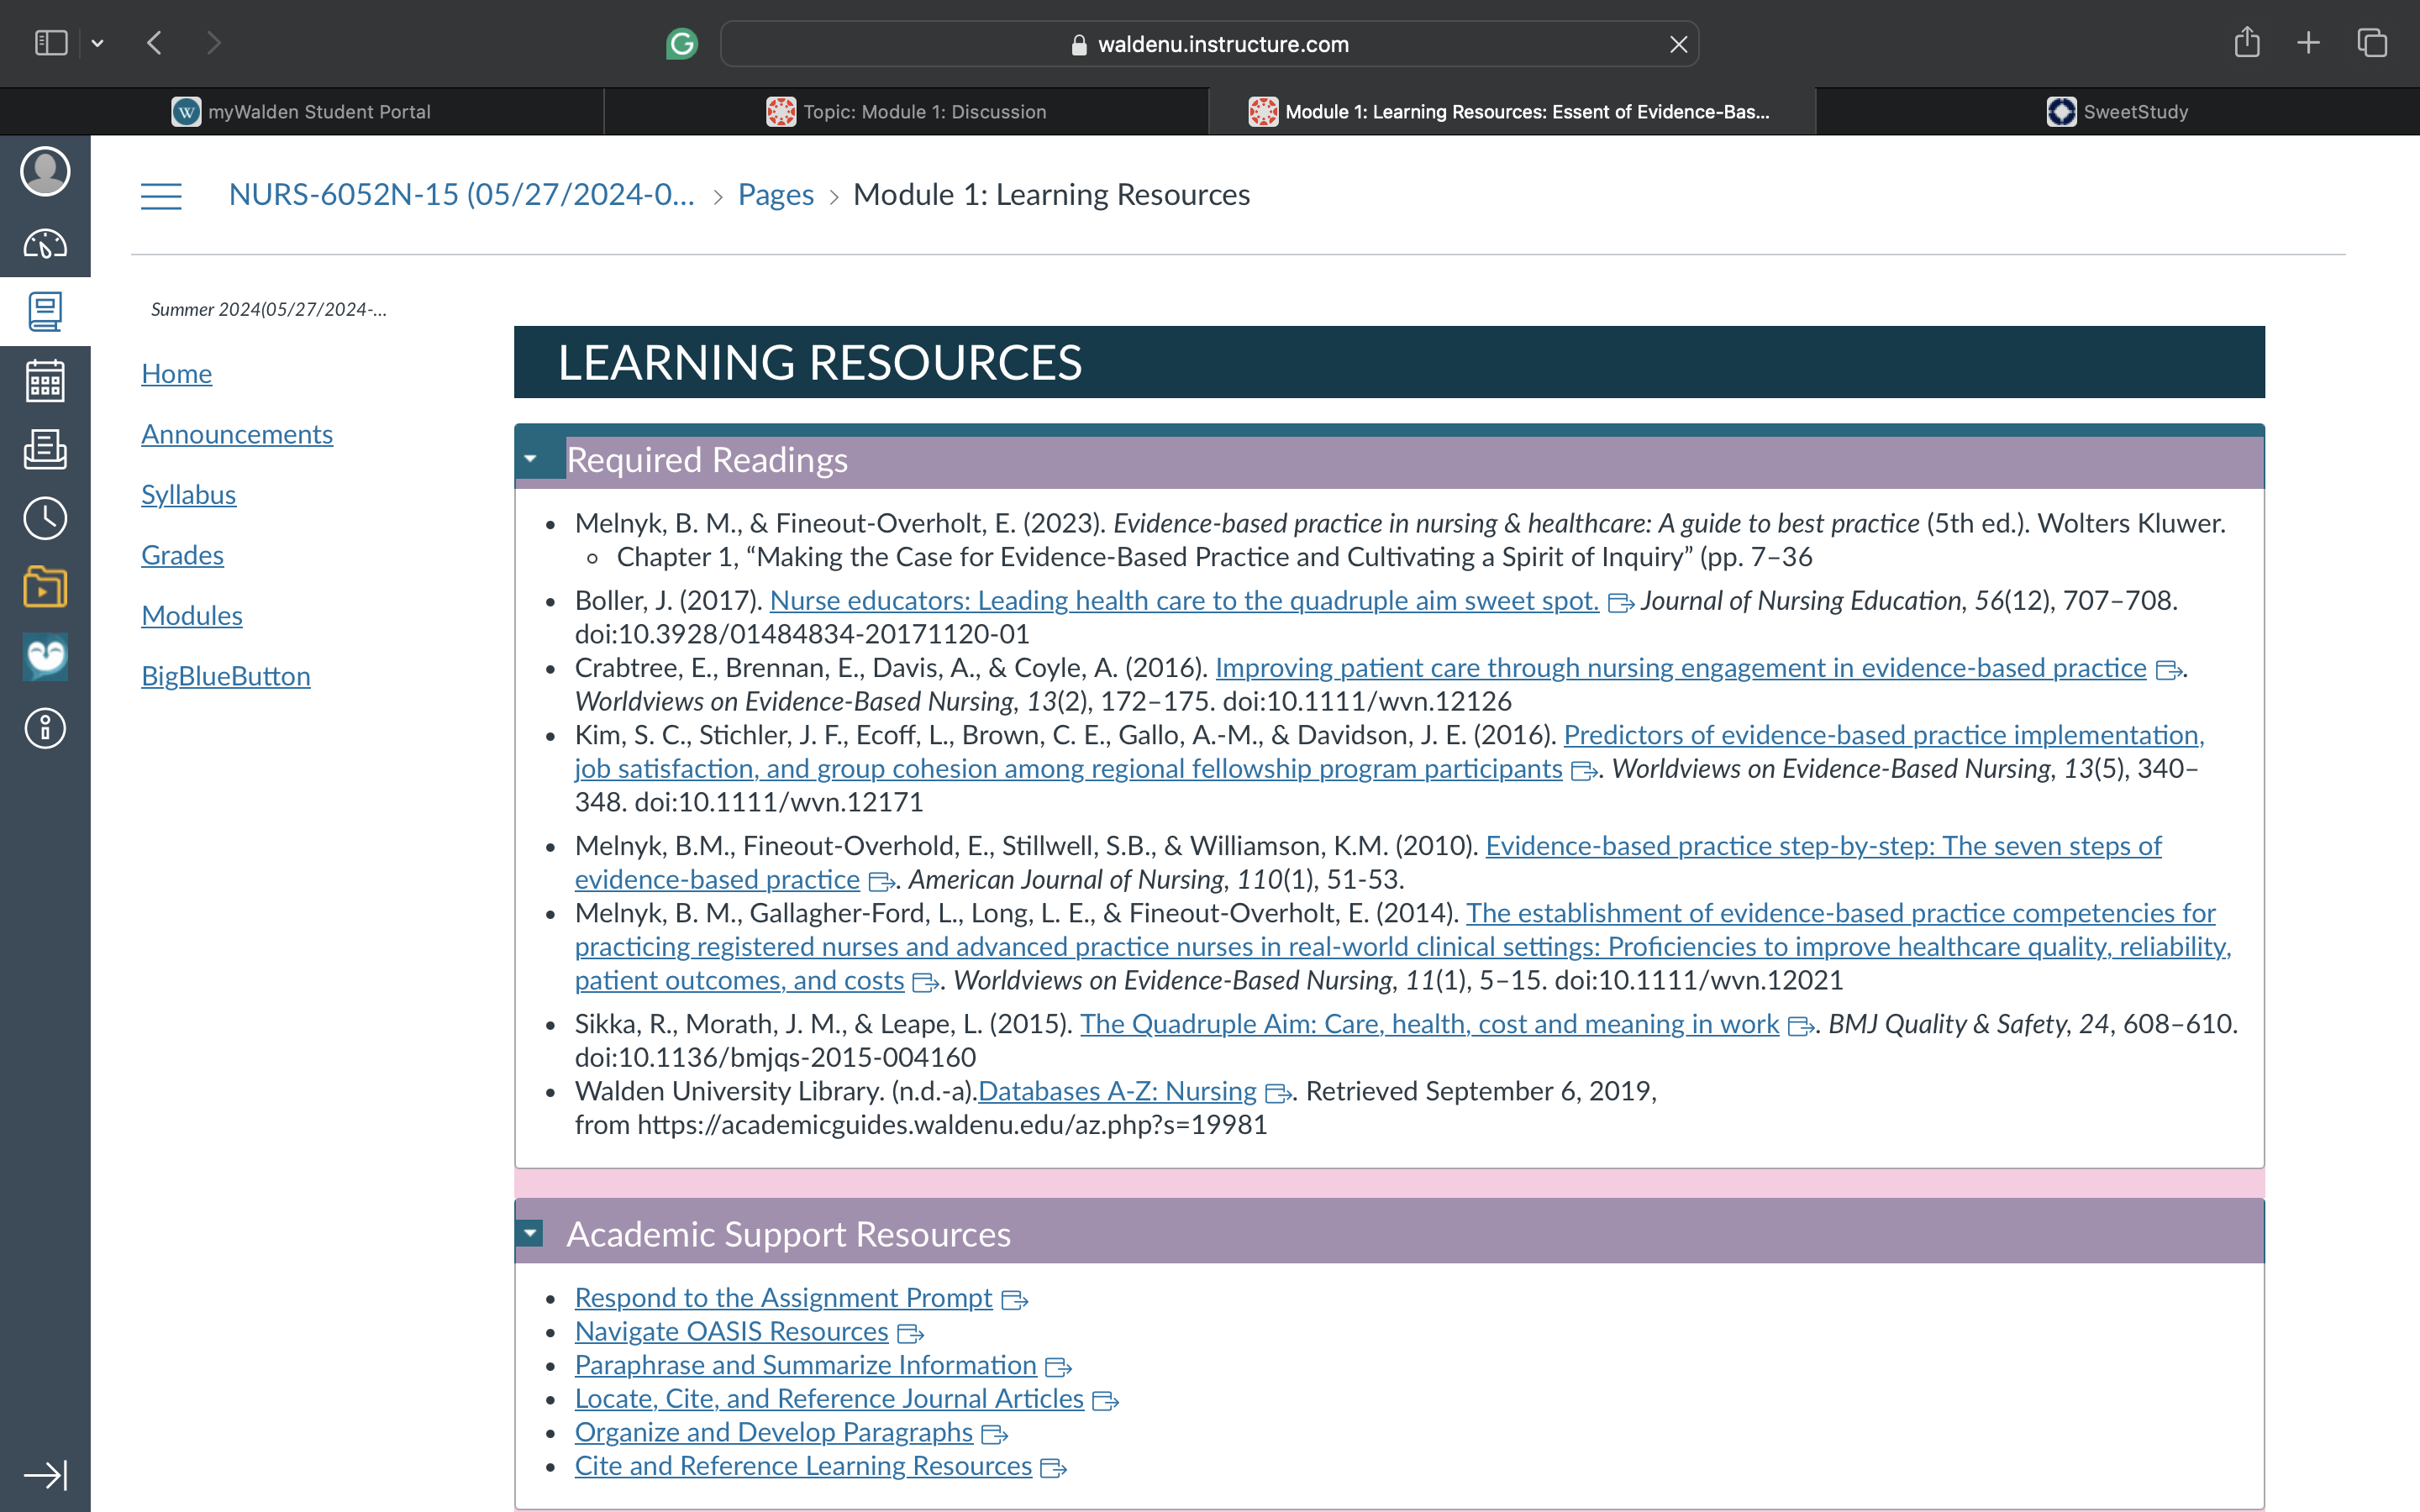Open the Canvas Account avatar
This screenshot has height=1512, width=2420.
click(45, 171)
